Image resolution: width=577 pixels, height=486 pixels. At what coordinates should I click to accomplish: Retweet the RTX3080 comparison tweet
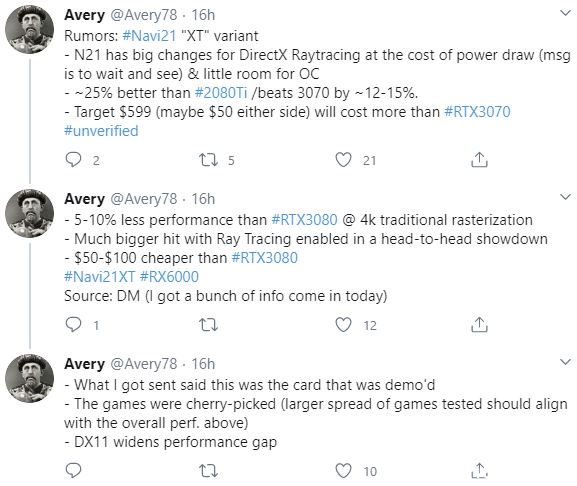(208, 325)
